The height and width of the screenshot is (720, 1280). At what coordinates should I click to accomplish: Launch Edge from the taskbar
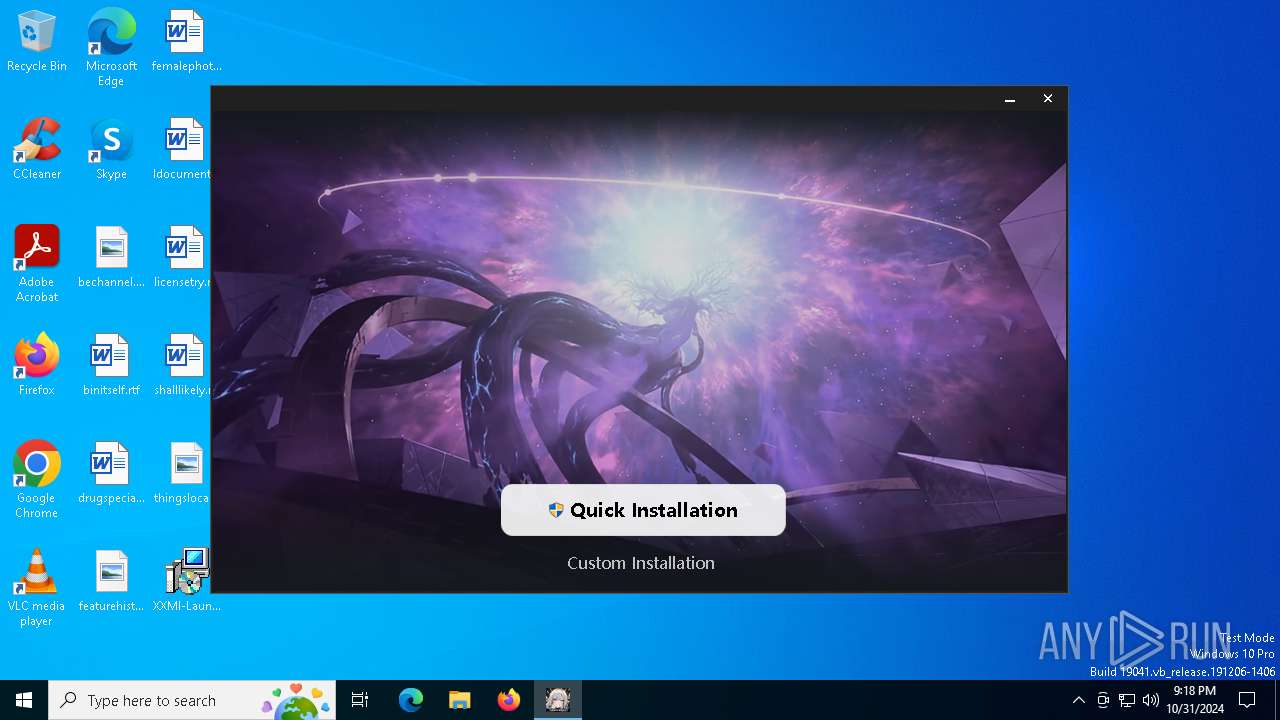[411, 700]
